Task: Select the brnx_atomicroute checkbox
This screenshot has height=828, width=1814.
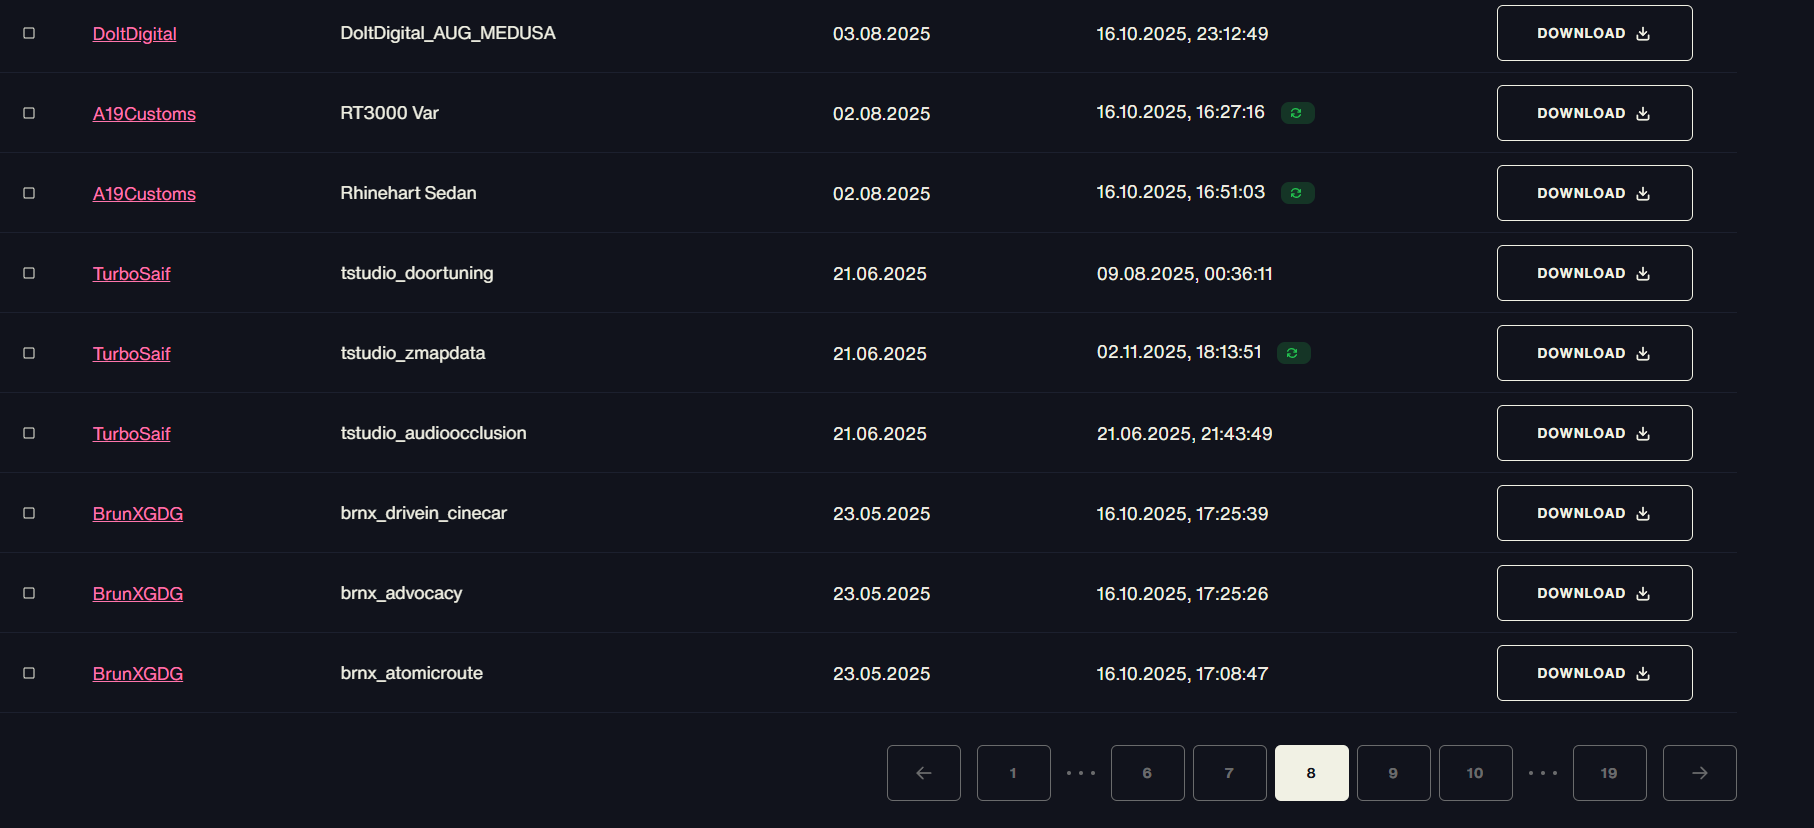Action: pos(29,673)
